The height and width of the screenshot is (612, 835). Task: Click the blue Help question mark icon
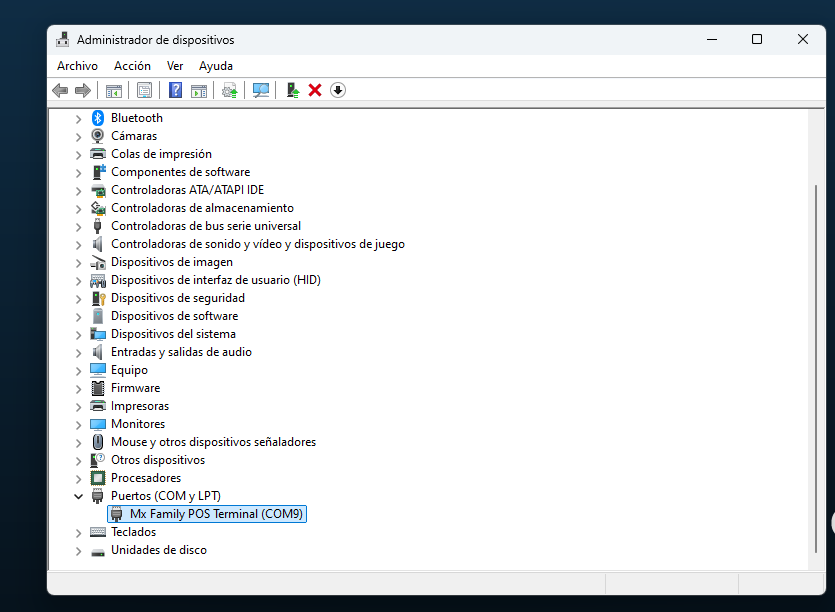tap(175, 90)
